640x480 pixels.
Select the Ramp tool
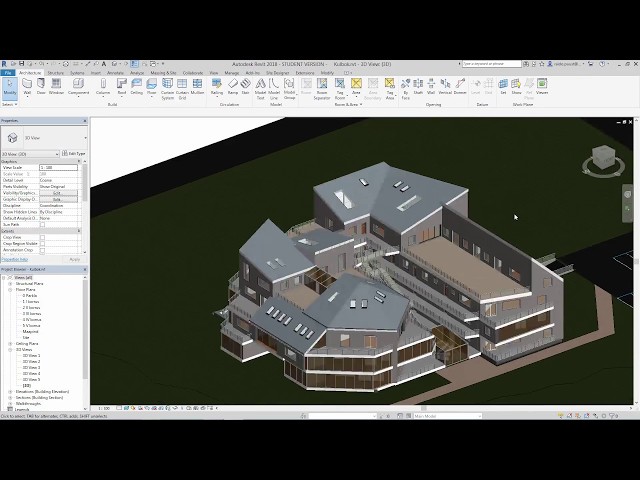pyautogui.click(x=233, y=87)
